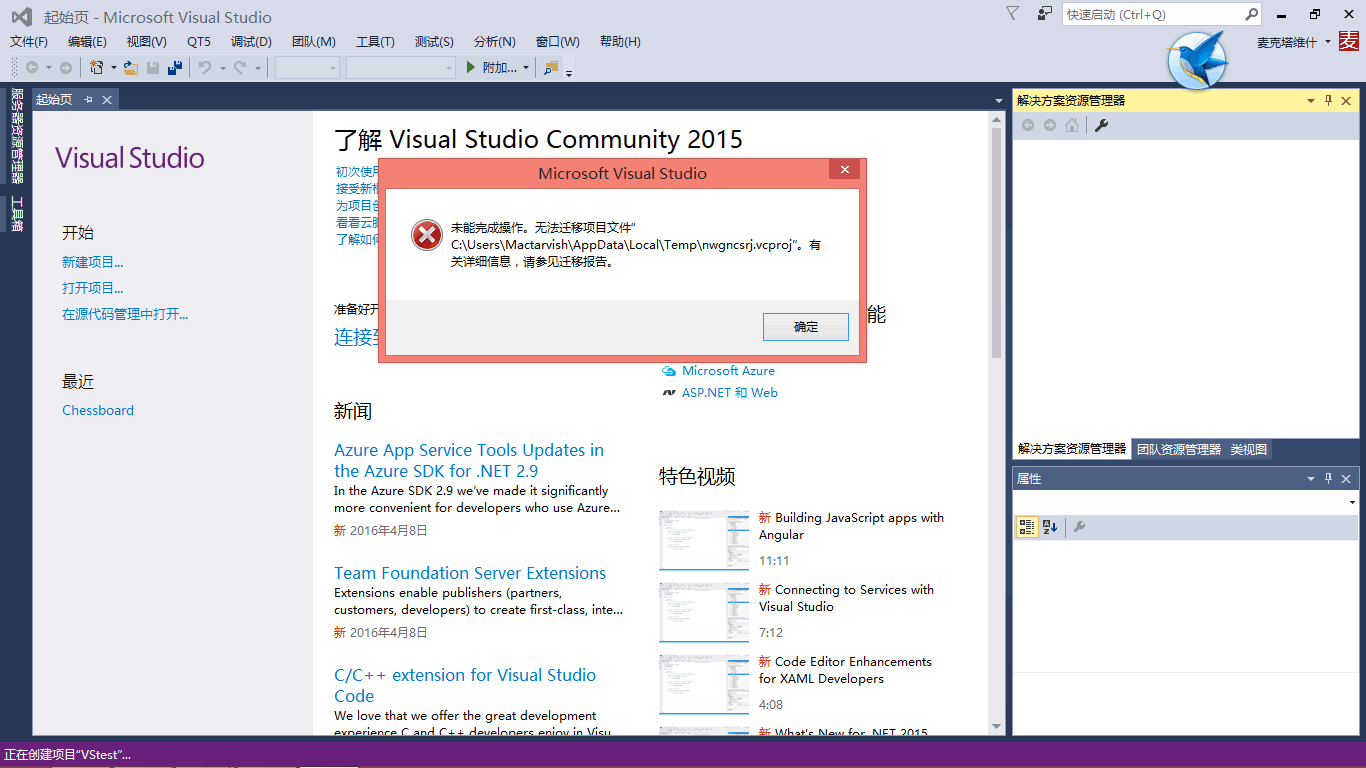This screenshot has height=768, width=1366.
Task: Click the green 附加 start button
Action: pos(491,67)
